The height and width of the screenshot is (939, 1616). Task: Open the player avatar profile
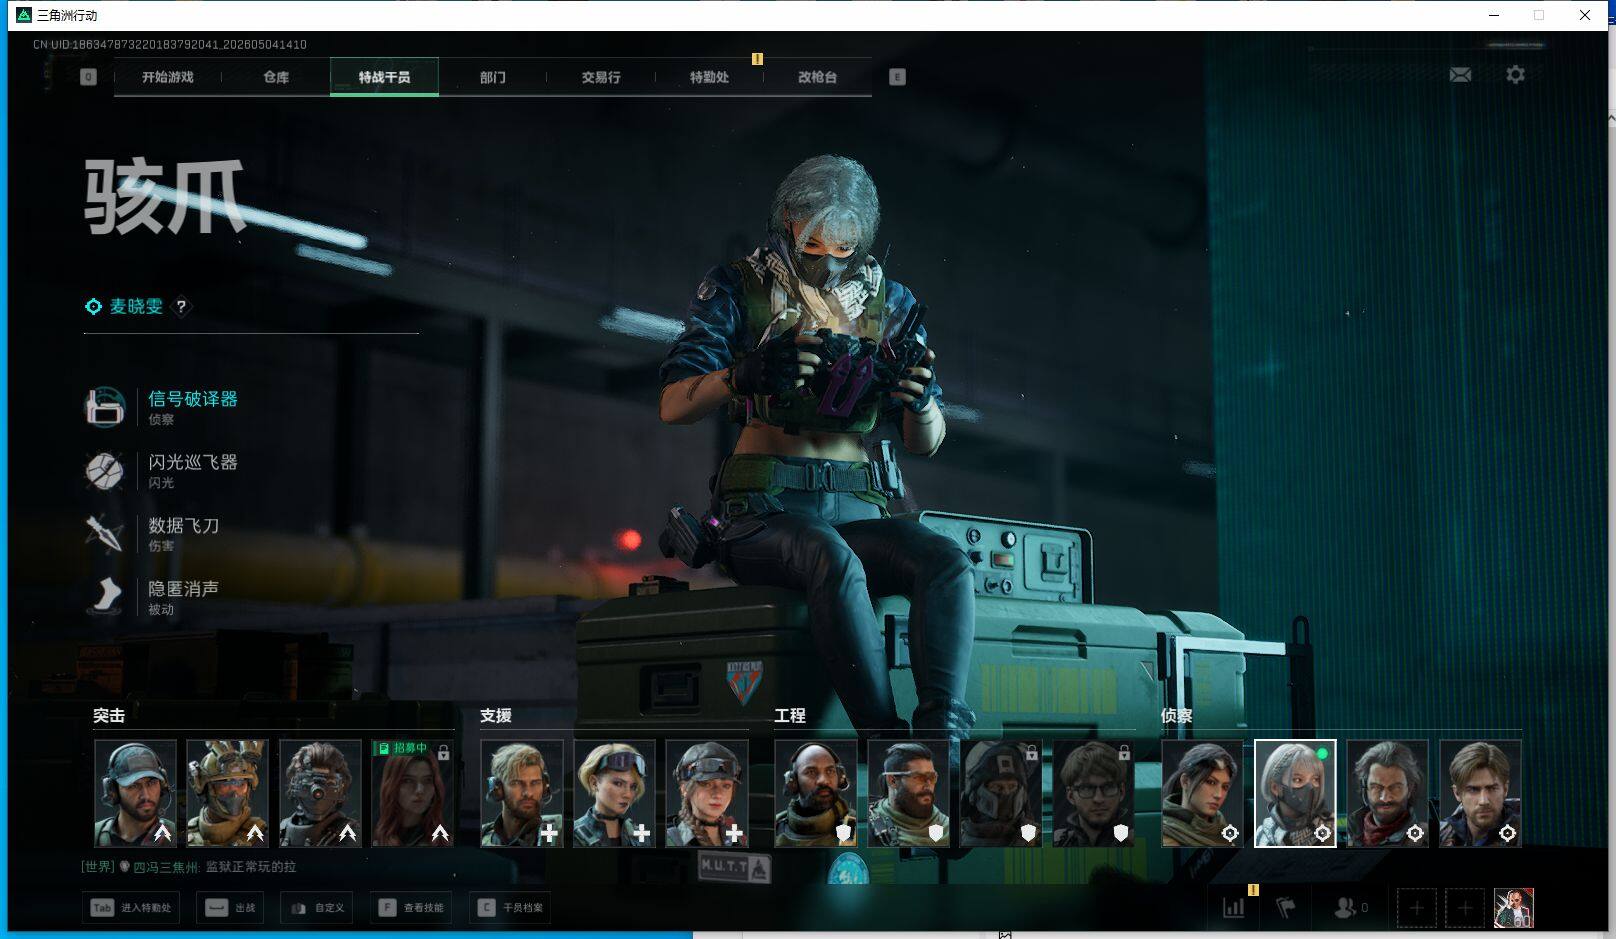click(x=1514, y=908)
